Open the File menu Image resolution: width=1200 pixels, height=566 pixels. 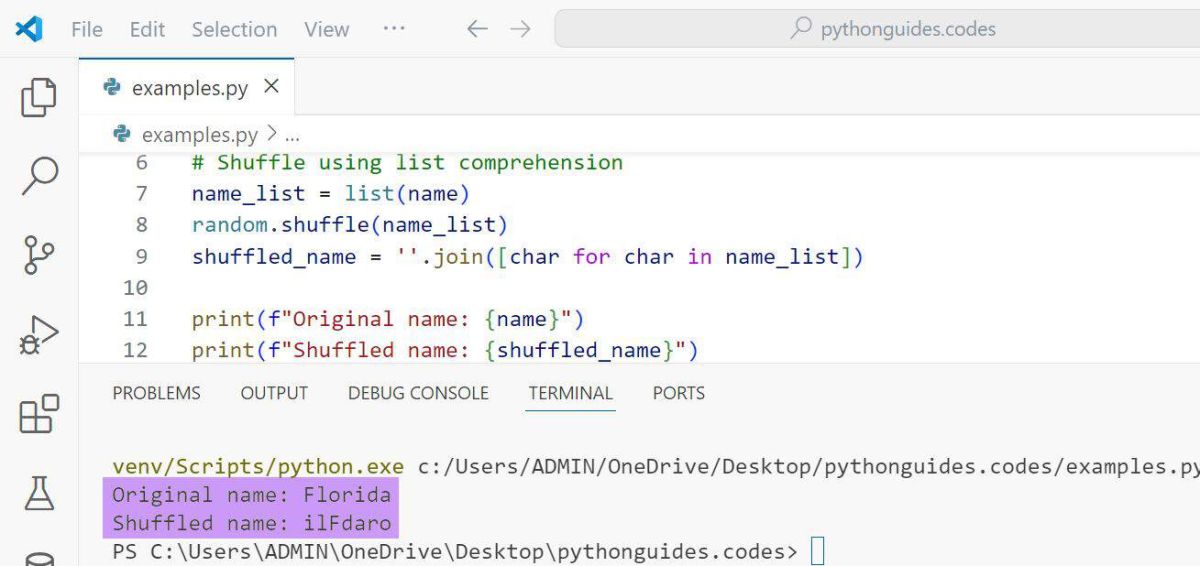(x=87, y=29)
